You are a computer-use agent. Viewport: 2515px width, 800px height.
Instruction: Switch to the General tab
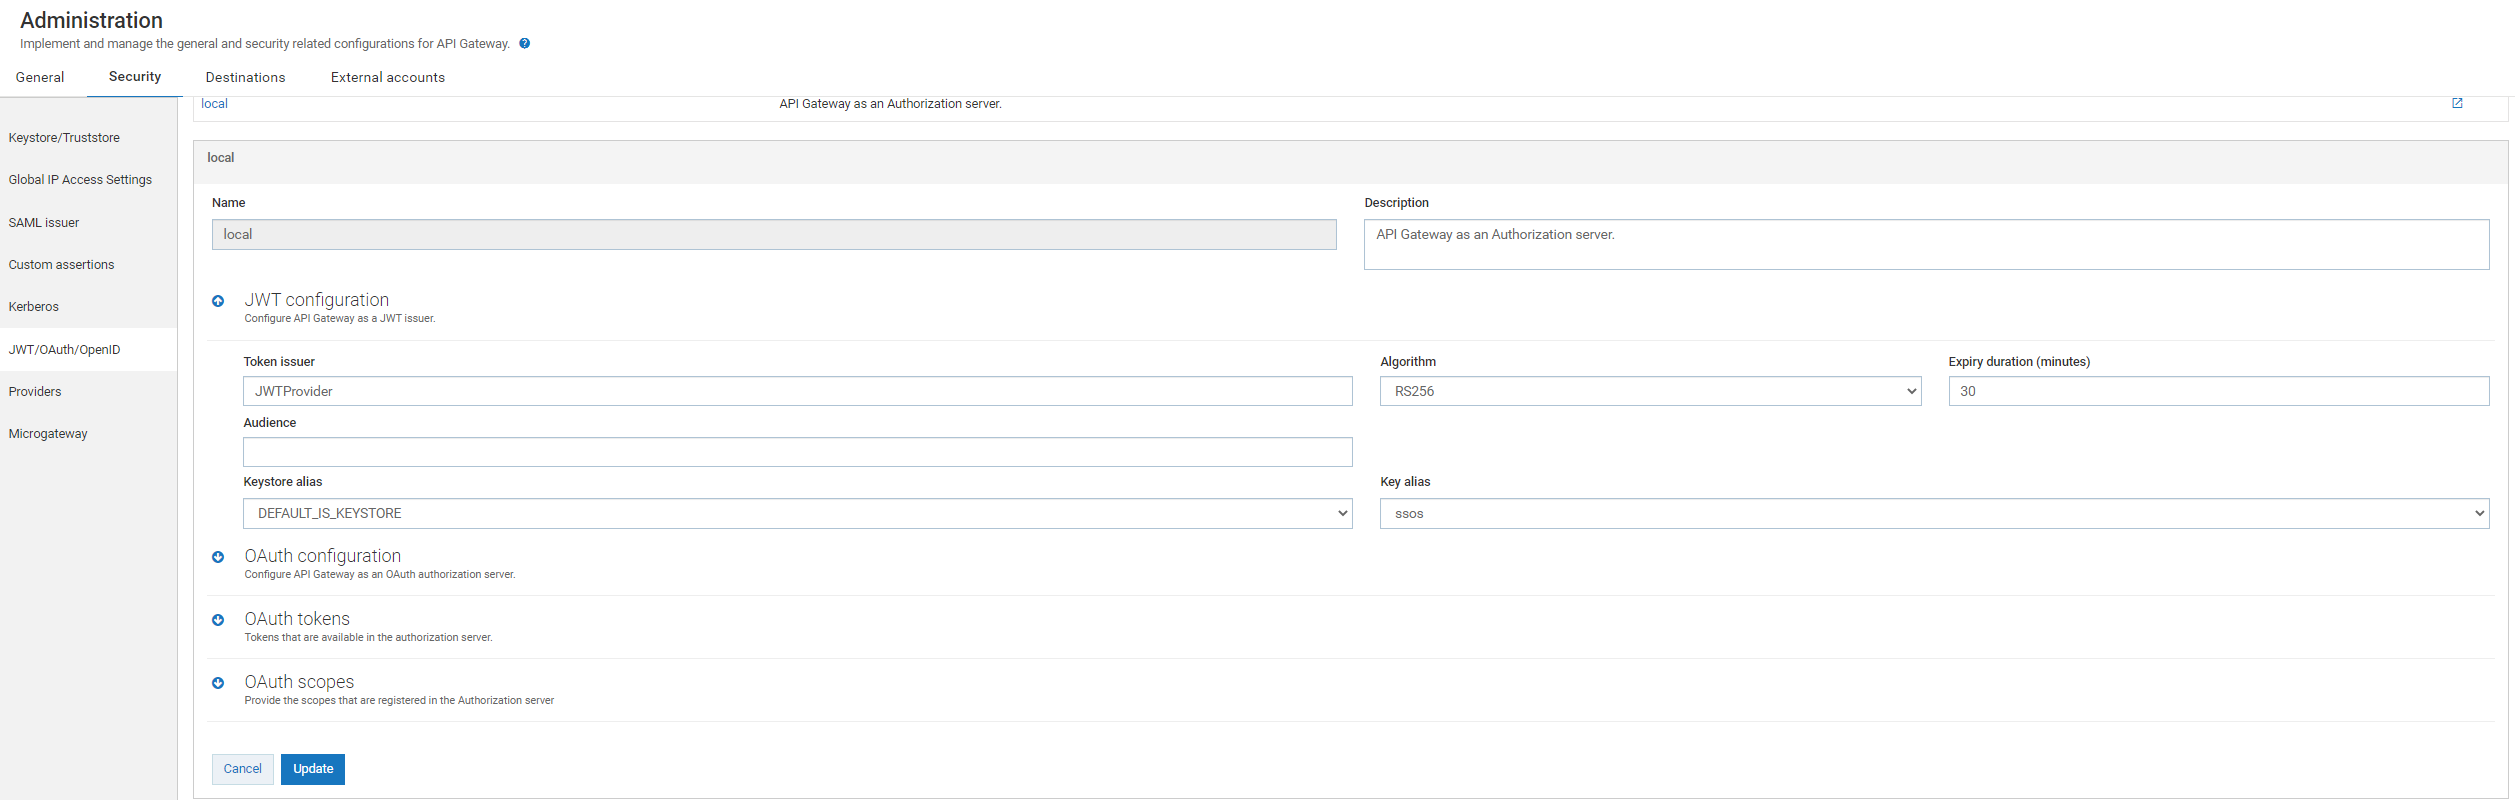(40, 77)
